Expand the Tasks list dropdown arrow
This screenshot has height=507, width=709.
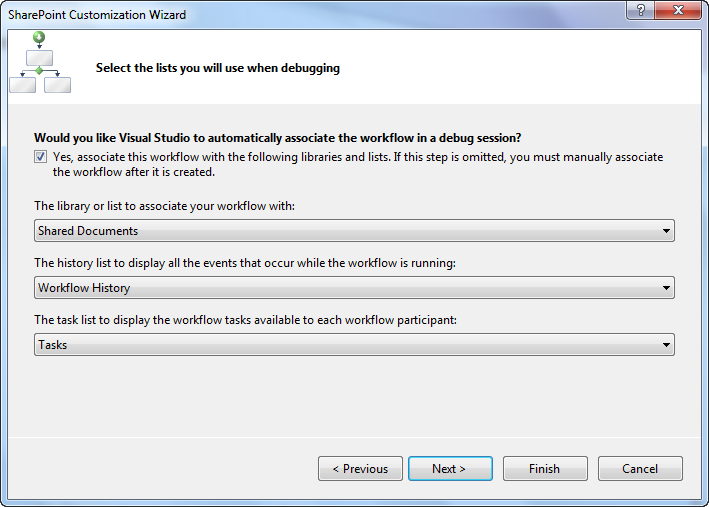coord(666,345)
